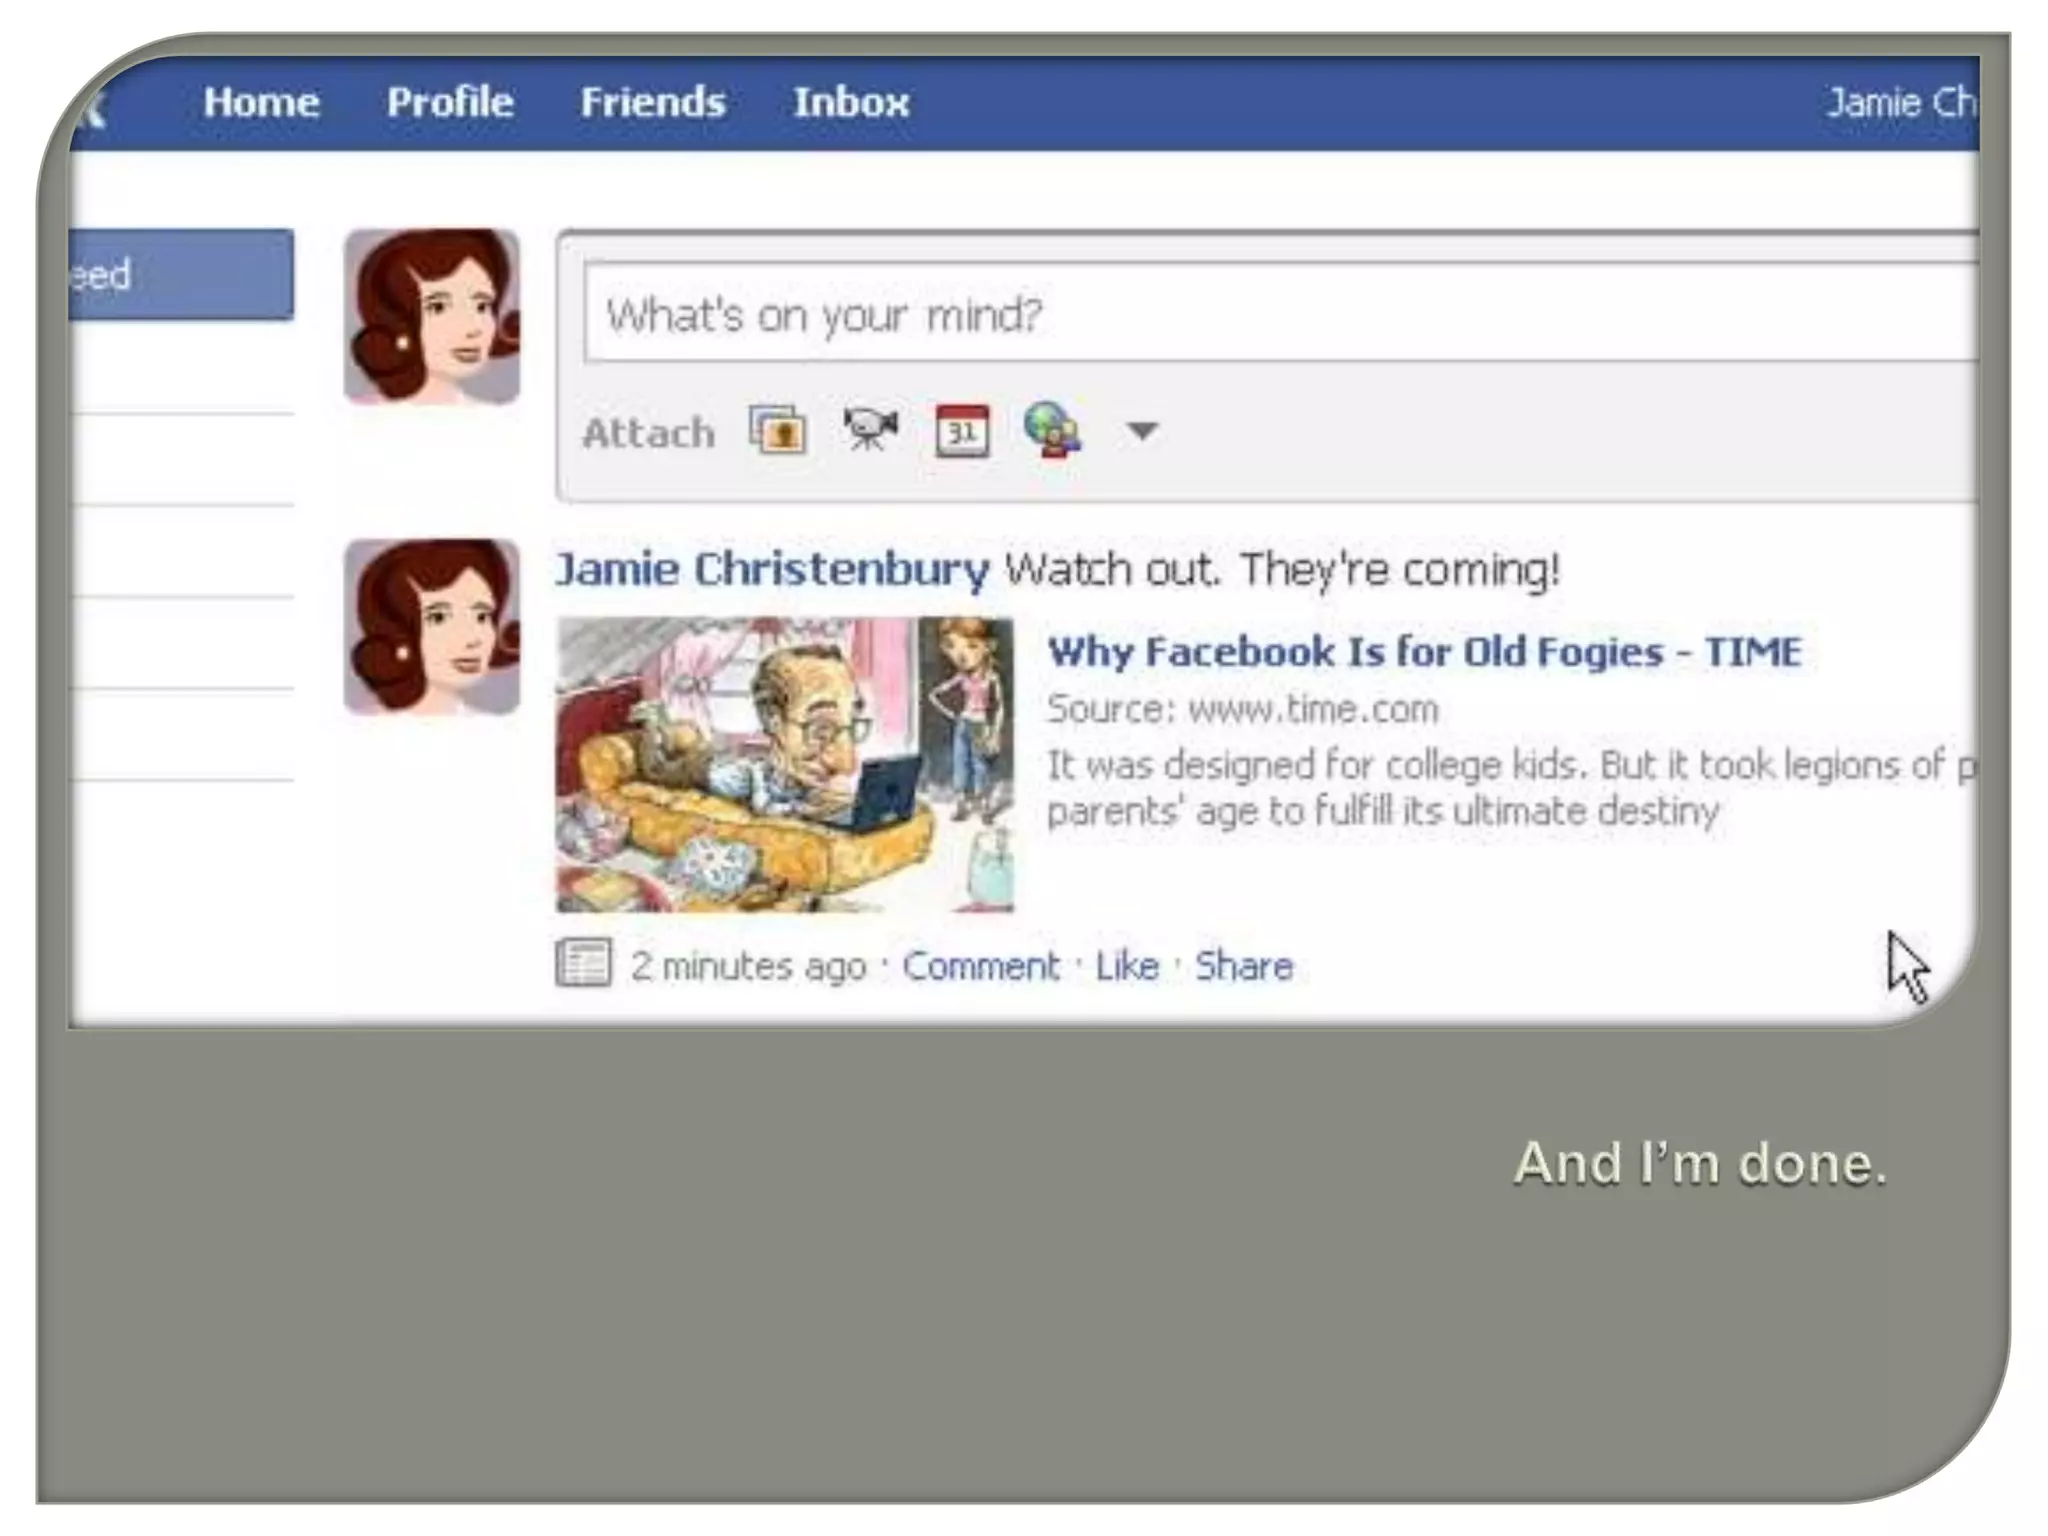Attach an event using the calendar icon
Image resolution: width=2048 pixels, height=1536 pixels.
coord(962,431)
